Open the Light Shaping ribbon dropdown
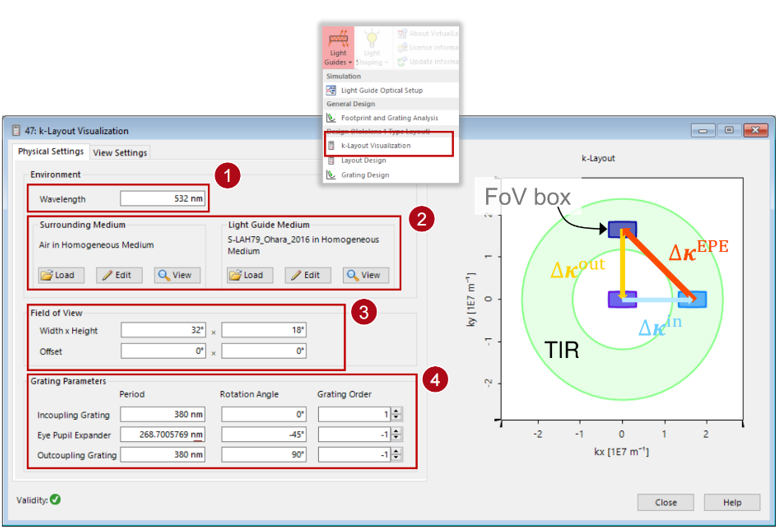The width and height of the screenshot is (782, 530). coord(372,47)
